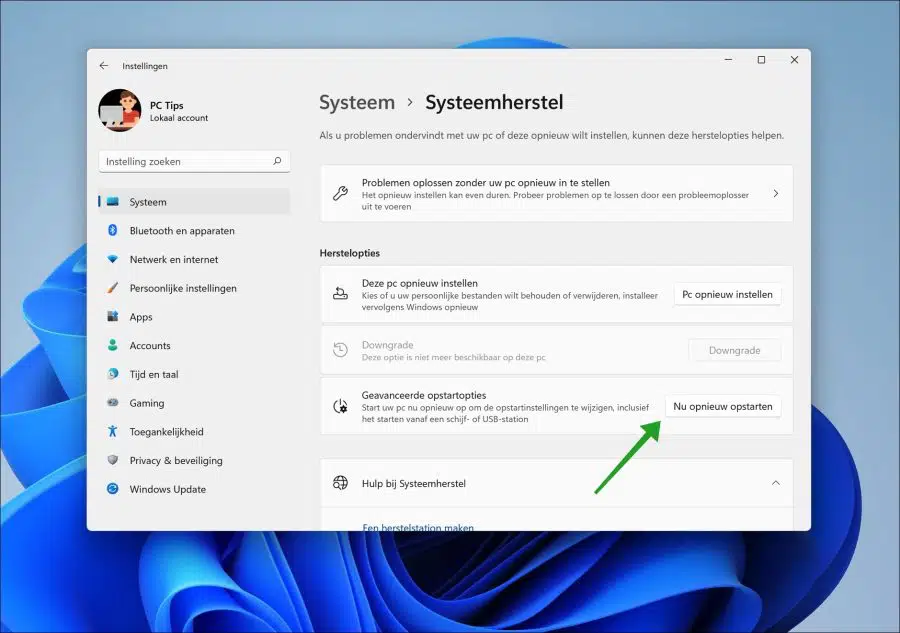Open Netwerk en internet settings
This screenshot has height=633, width=900.
click(194, 259)
